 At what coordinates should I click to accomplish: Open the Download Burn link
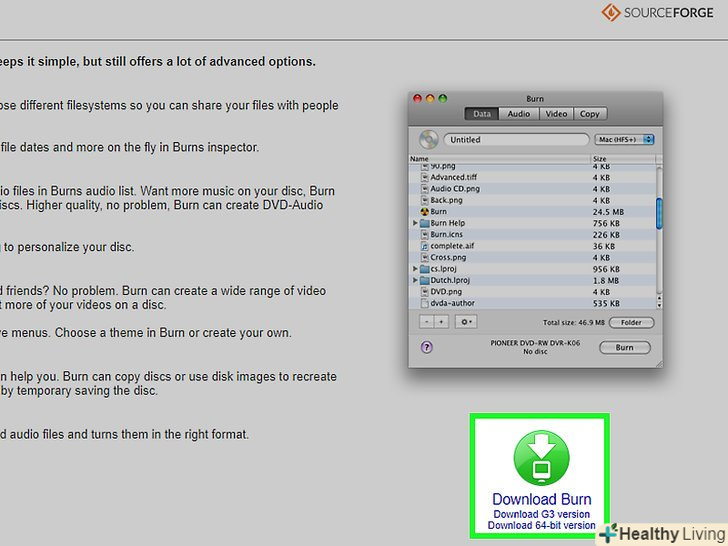pyautogui.click(x=541, y=499)
